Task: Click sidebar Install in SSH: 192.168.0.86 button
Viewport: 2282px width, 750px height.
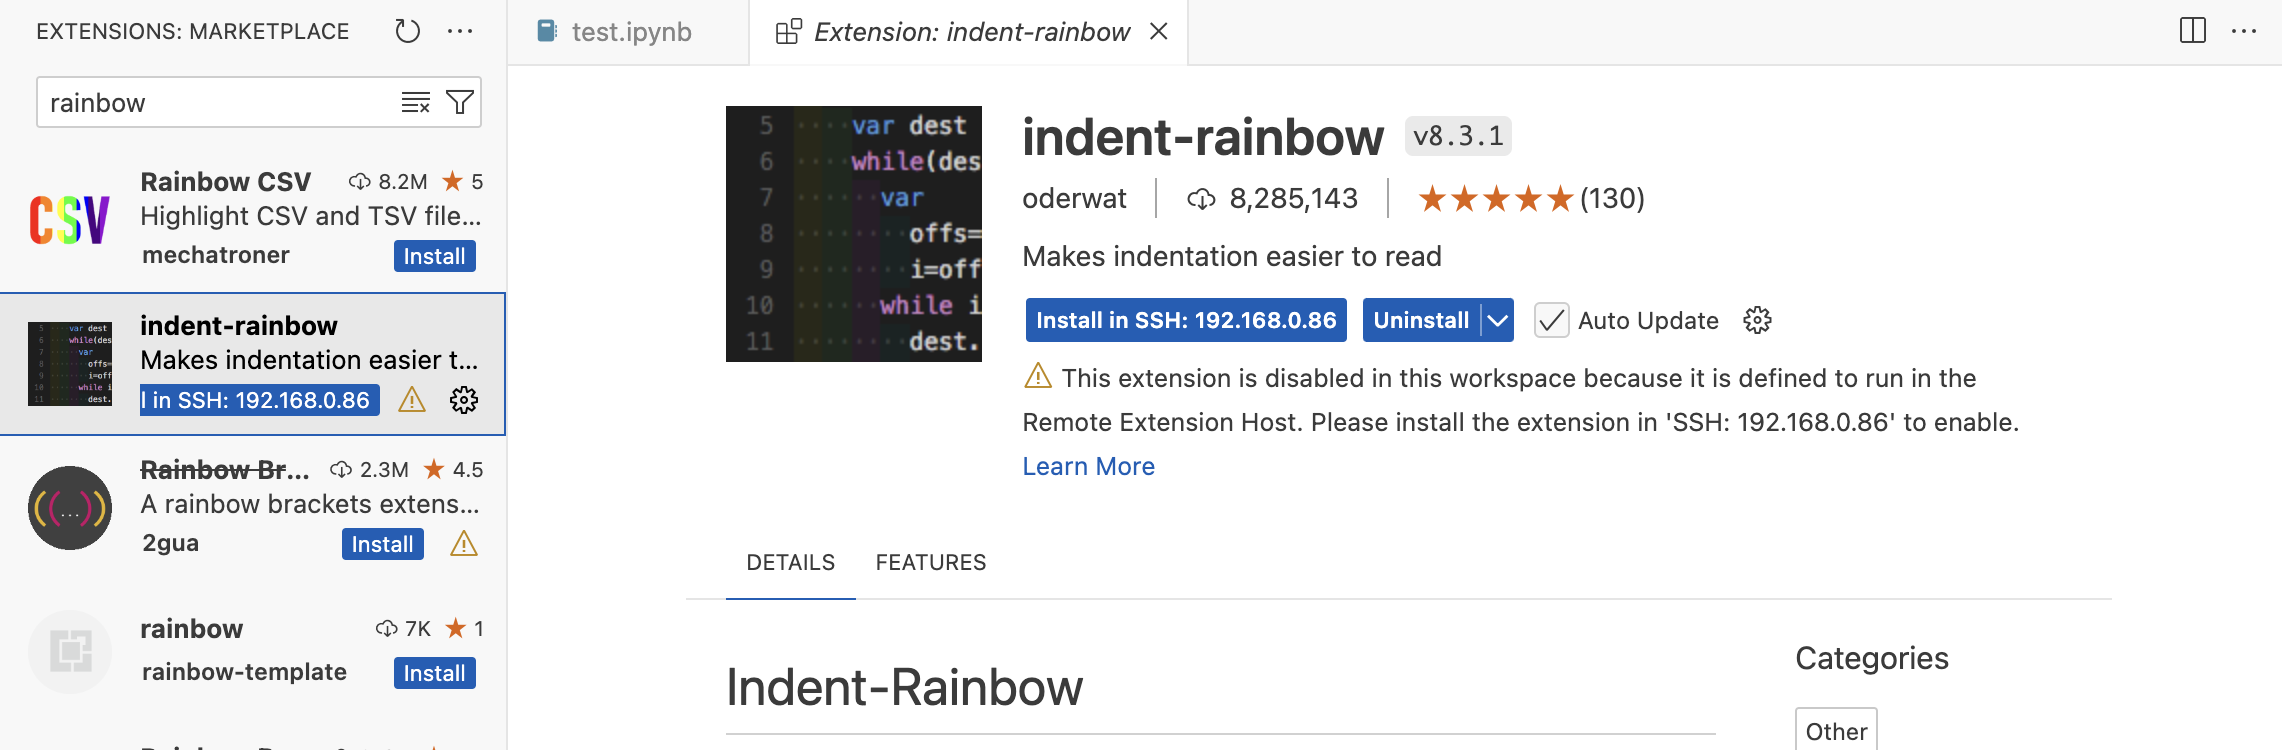Action: point(260,400)
